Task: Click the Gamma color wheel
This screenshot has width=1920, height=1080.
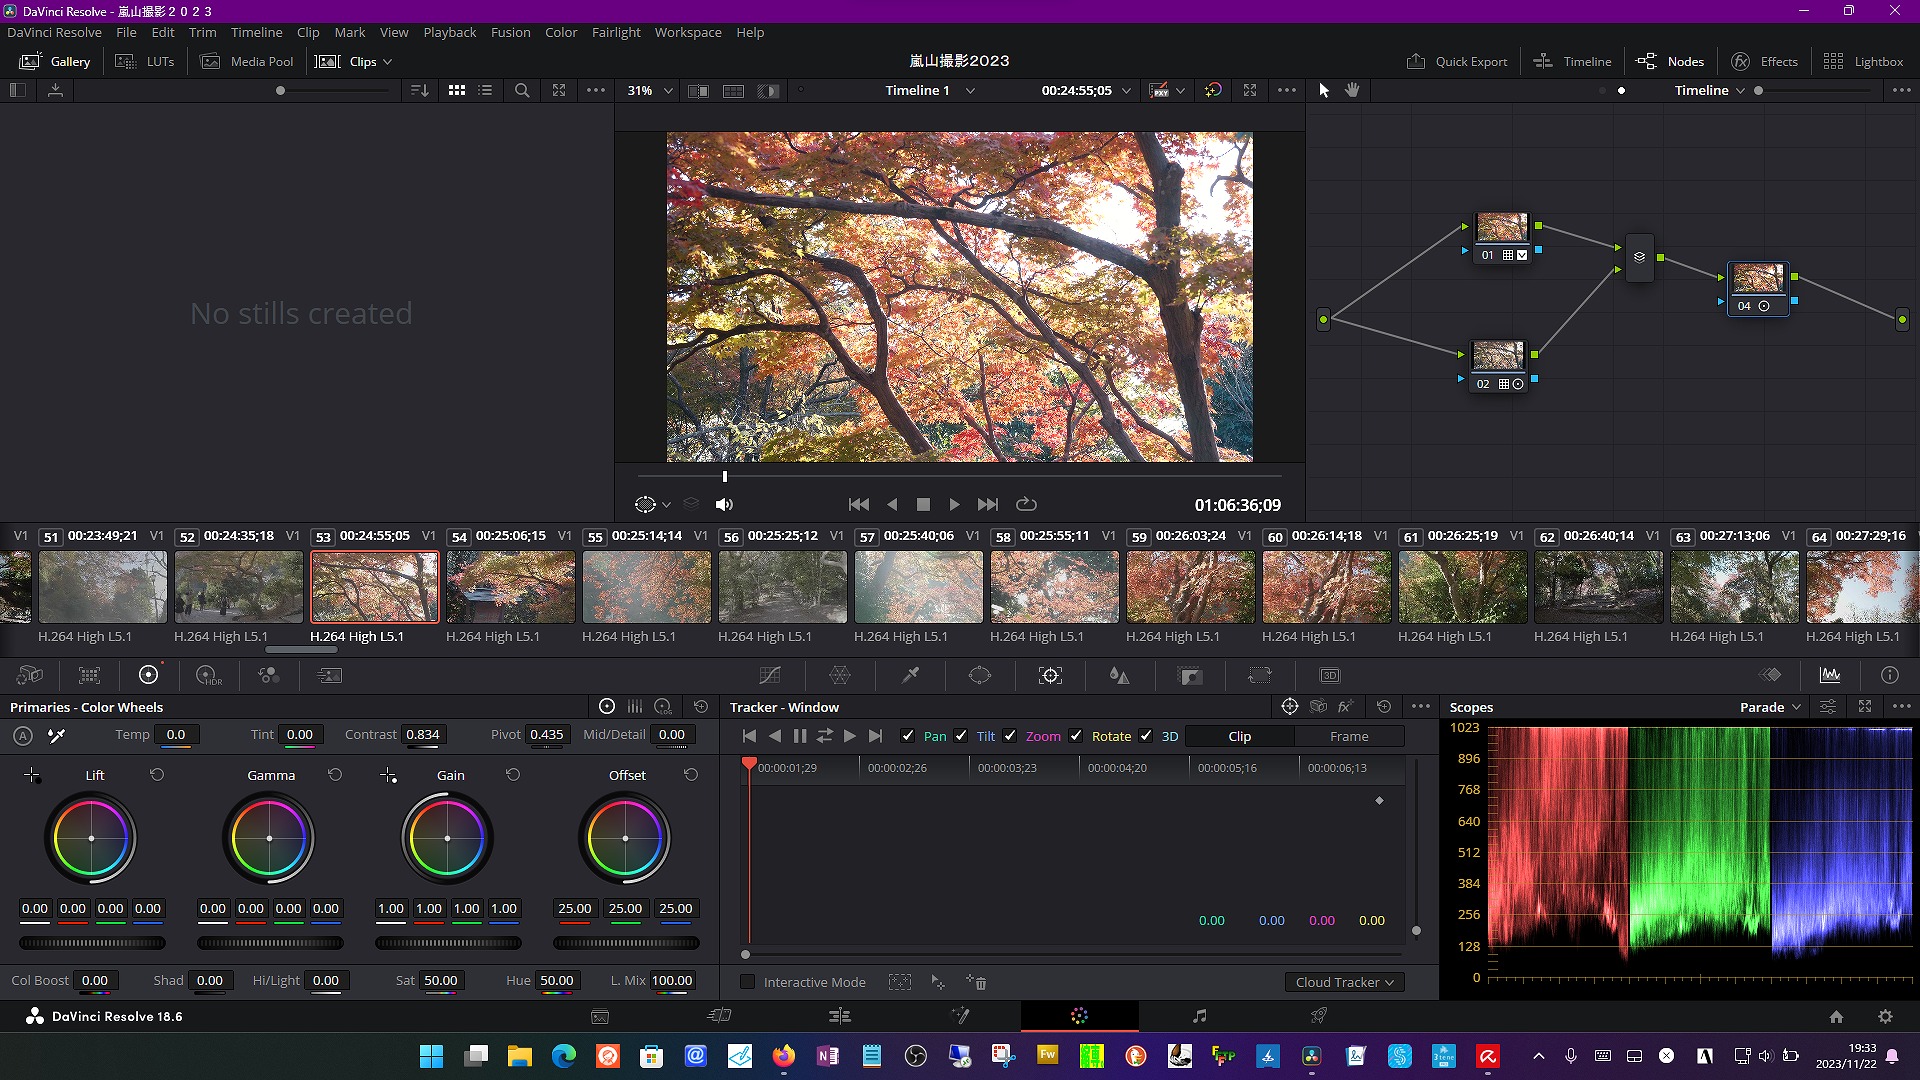Action: (269, 838)
